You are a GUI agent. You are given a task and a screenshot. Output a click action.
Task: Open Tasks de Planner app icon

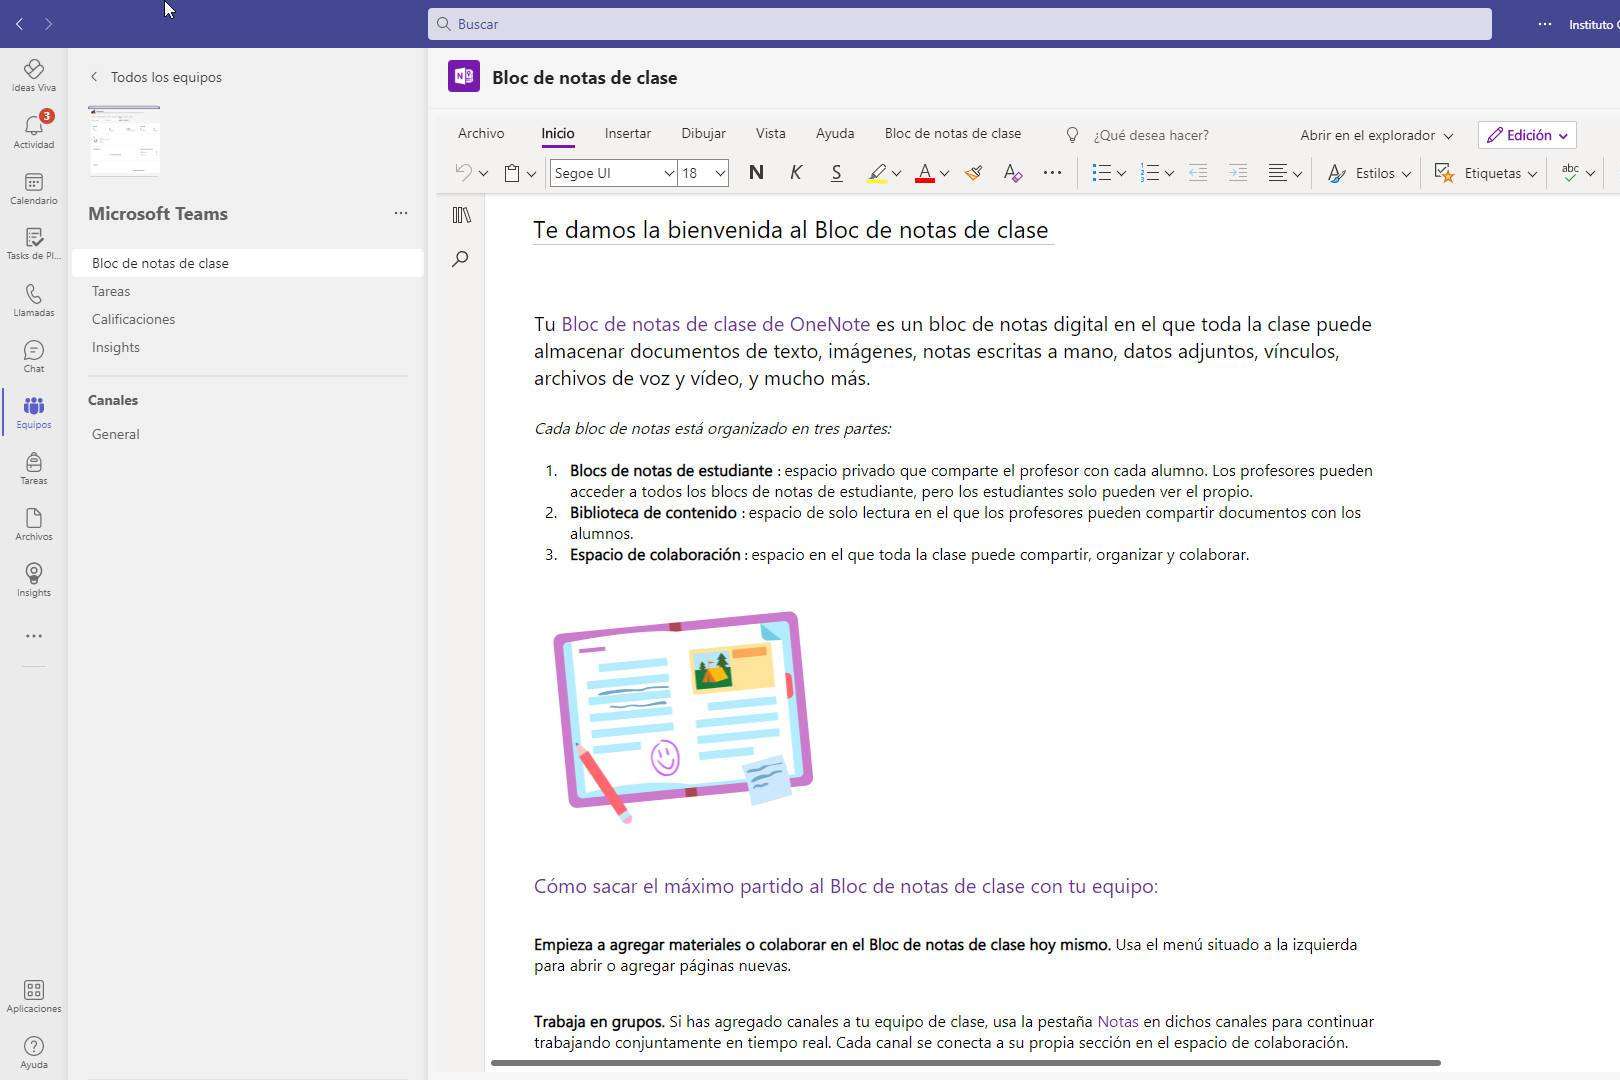[x=33, y=243]
